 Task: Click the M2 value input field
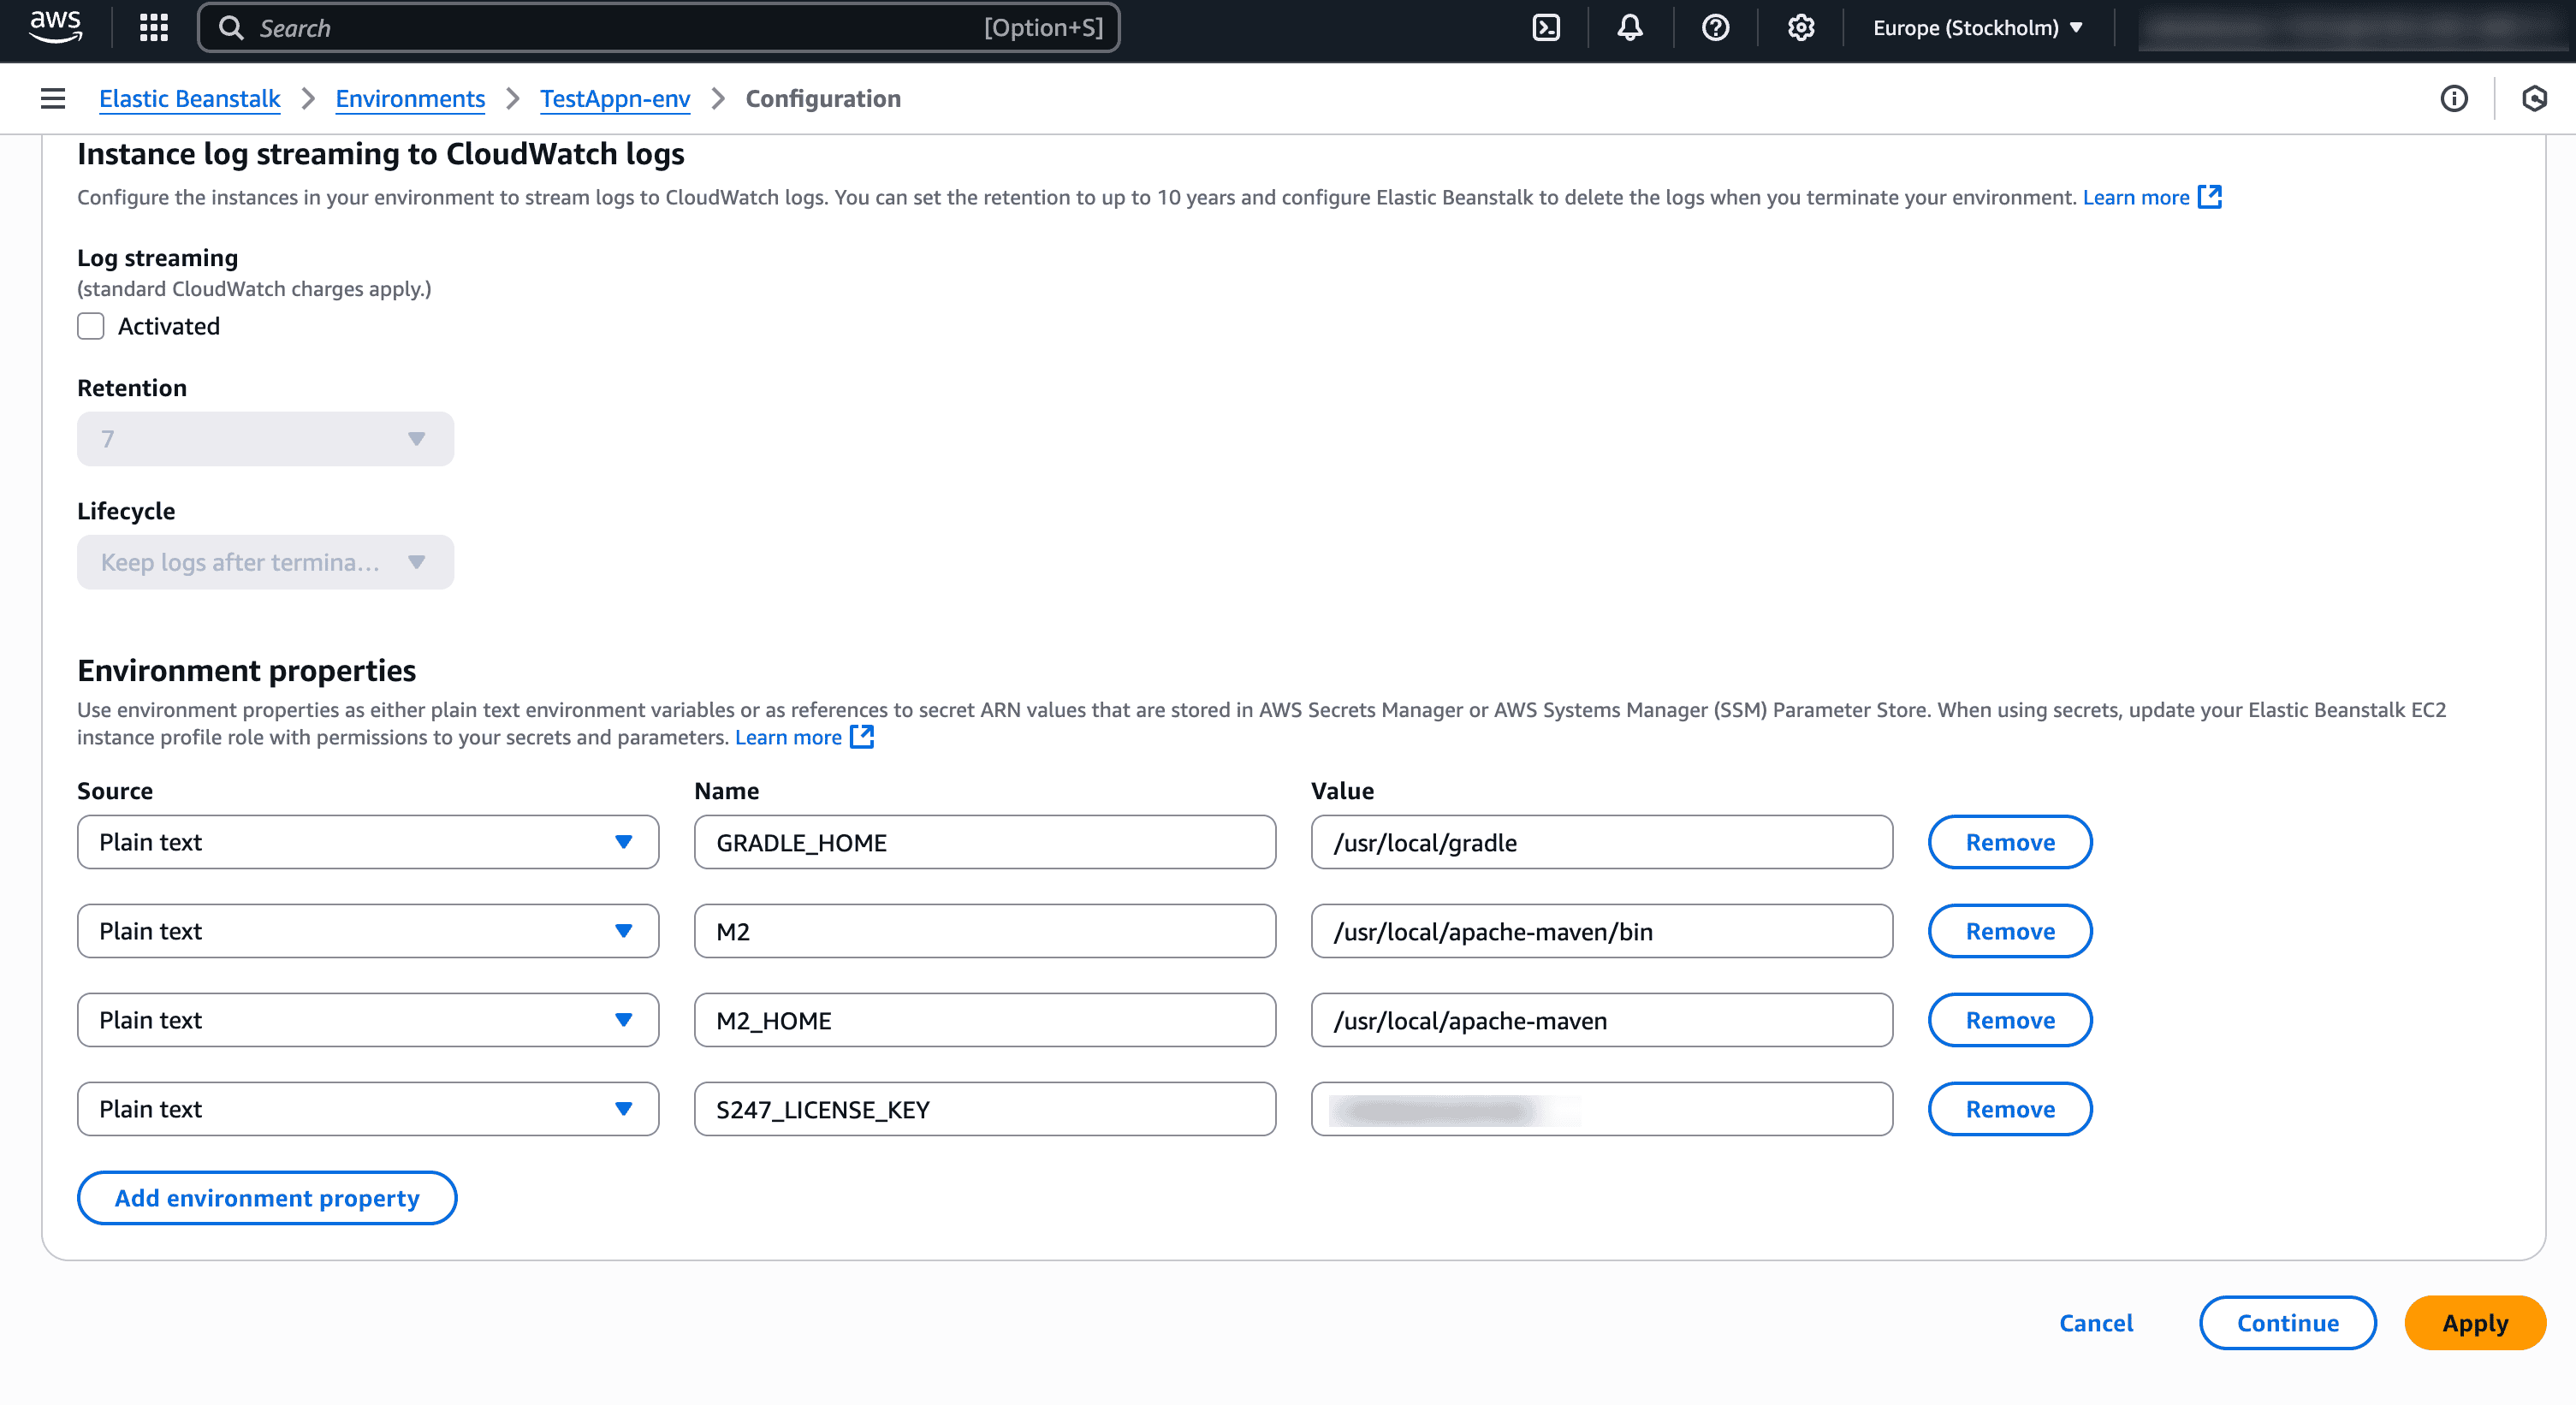(1601, 931)
